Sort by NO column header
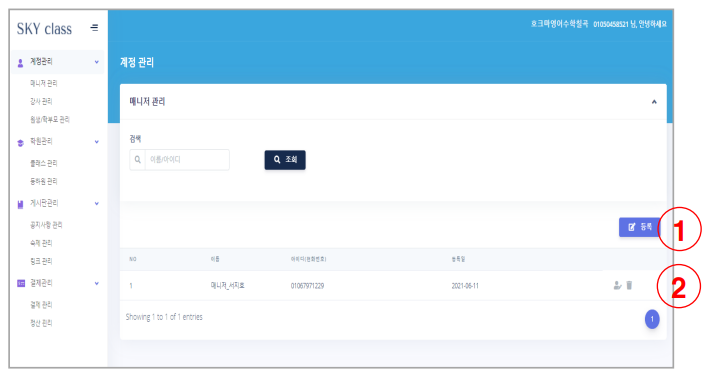The image size is (704, 375). click(x=133, y=259)
